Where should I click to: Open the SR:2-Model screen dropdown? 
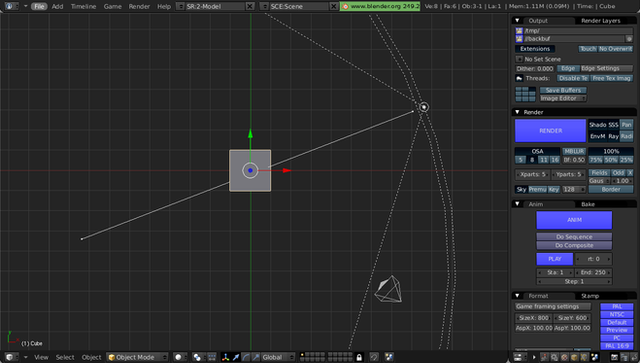[x=180, y=6]
